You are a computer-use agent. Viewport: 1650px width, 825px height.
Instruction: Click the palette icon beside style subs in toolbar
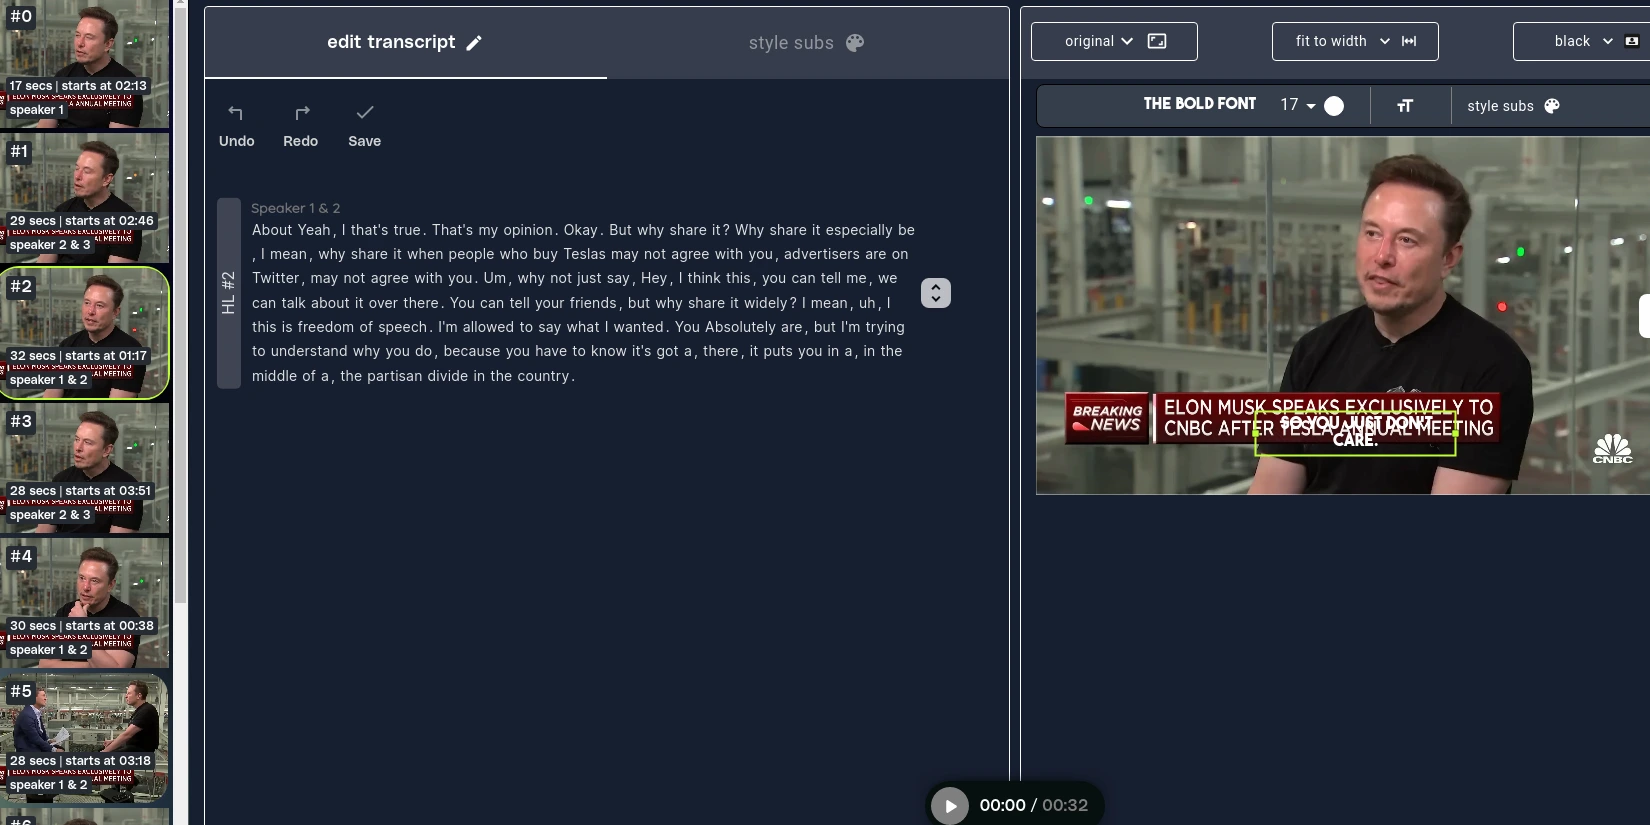pos(1552,106)
